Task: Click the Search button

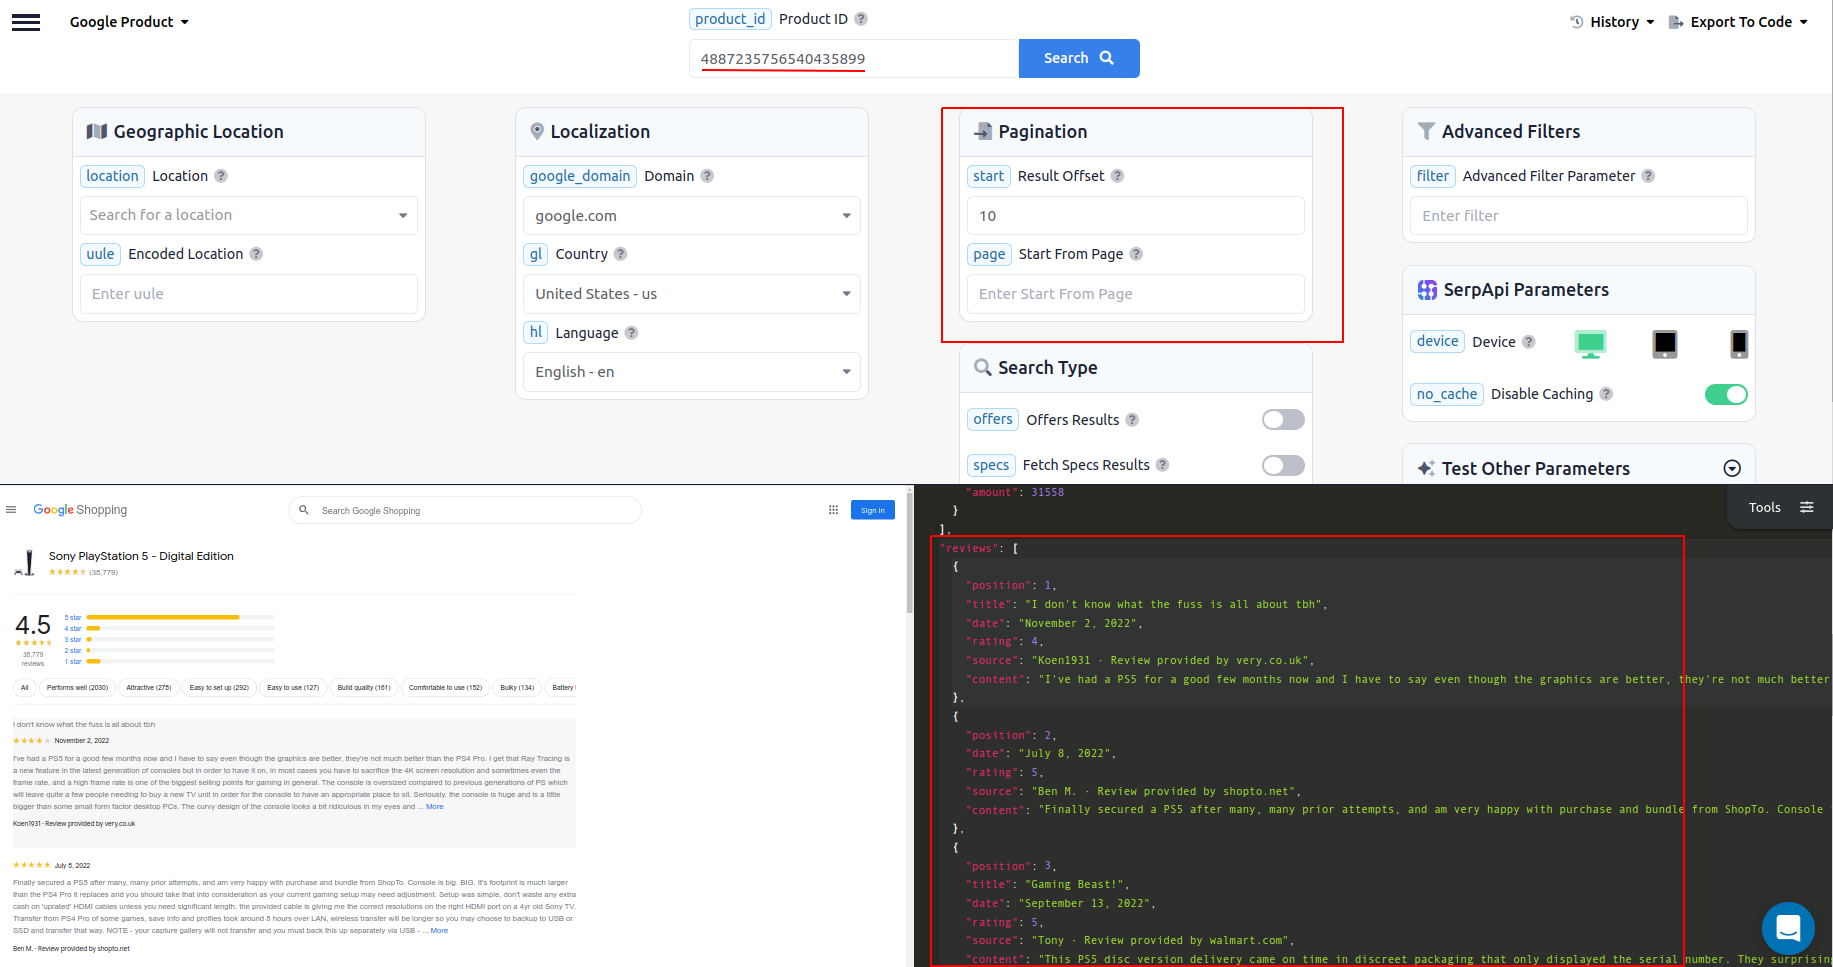Action: pyautogui.click(x=1078, y=58)
